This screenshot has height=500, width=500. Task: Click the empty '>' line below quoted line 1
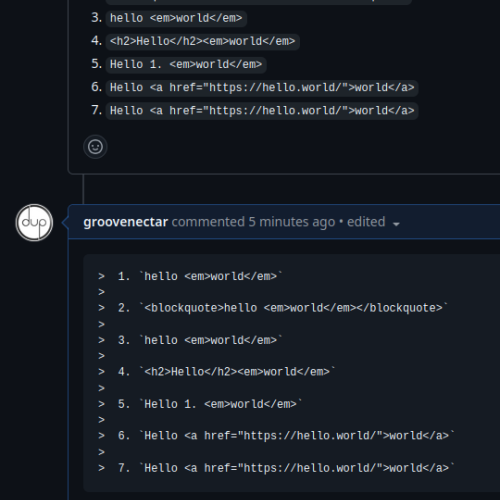102,292
